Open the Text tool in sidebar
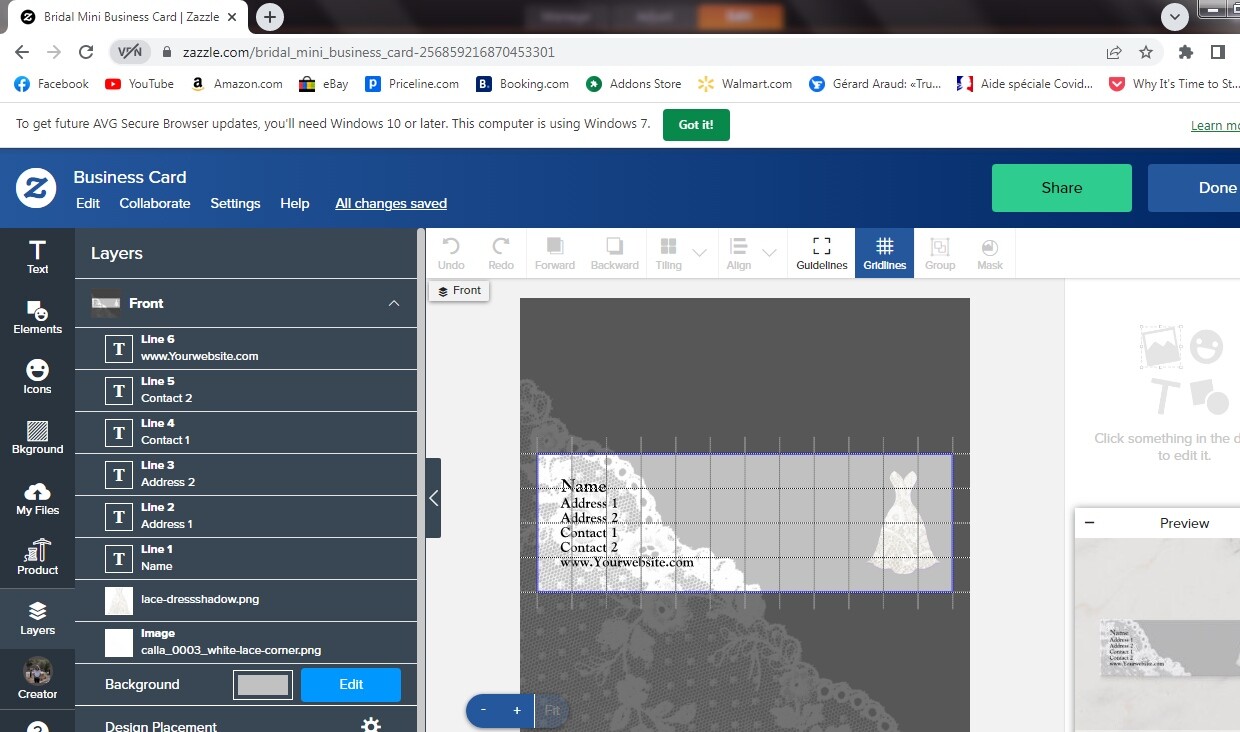 point(37,256)
